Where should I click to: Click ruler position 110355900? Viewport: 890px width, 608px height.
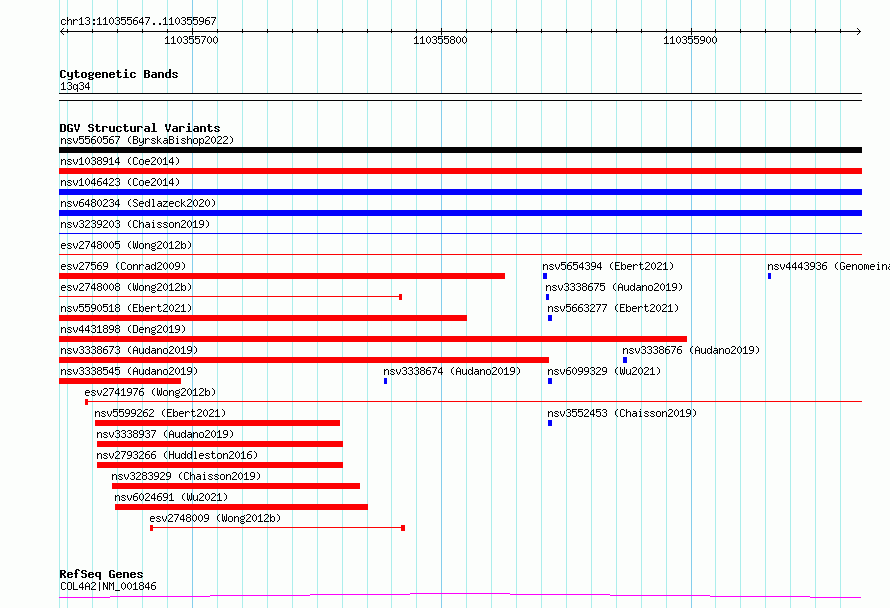(690, 40)
